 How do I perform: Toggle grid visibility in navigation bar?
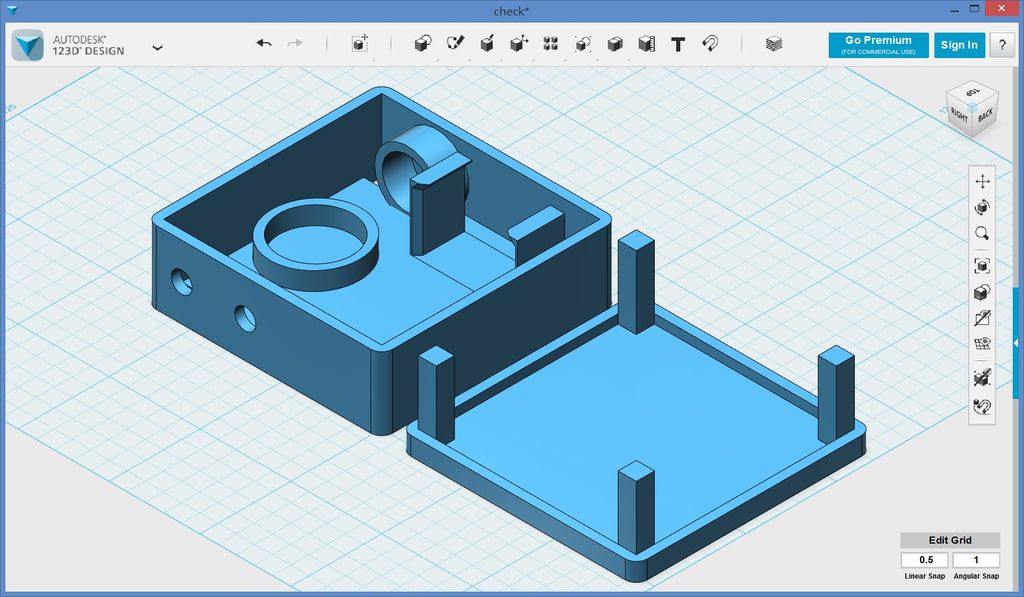point(982,344)
